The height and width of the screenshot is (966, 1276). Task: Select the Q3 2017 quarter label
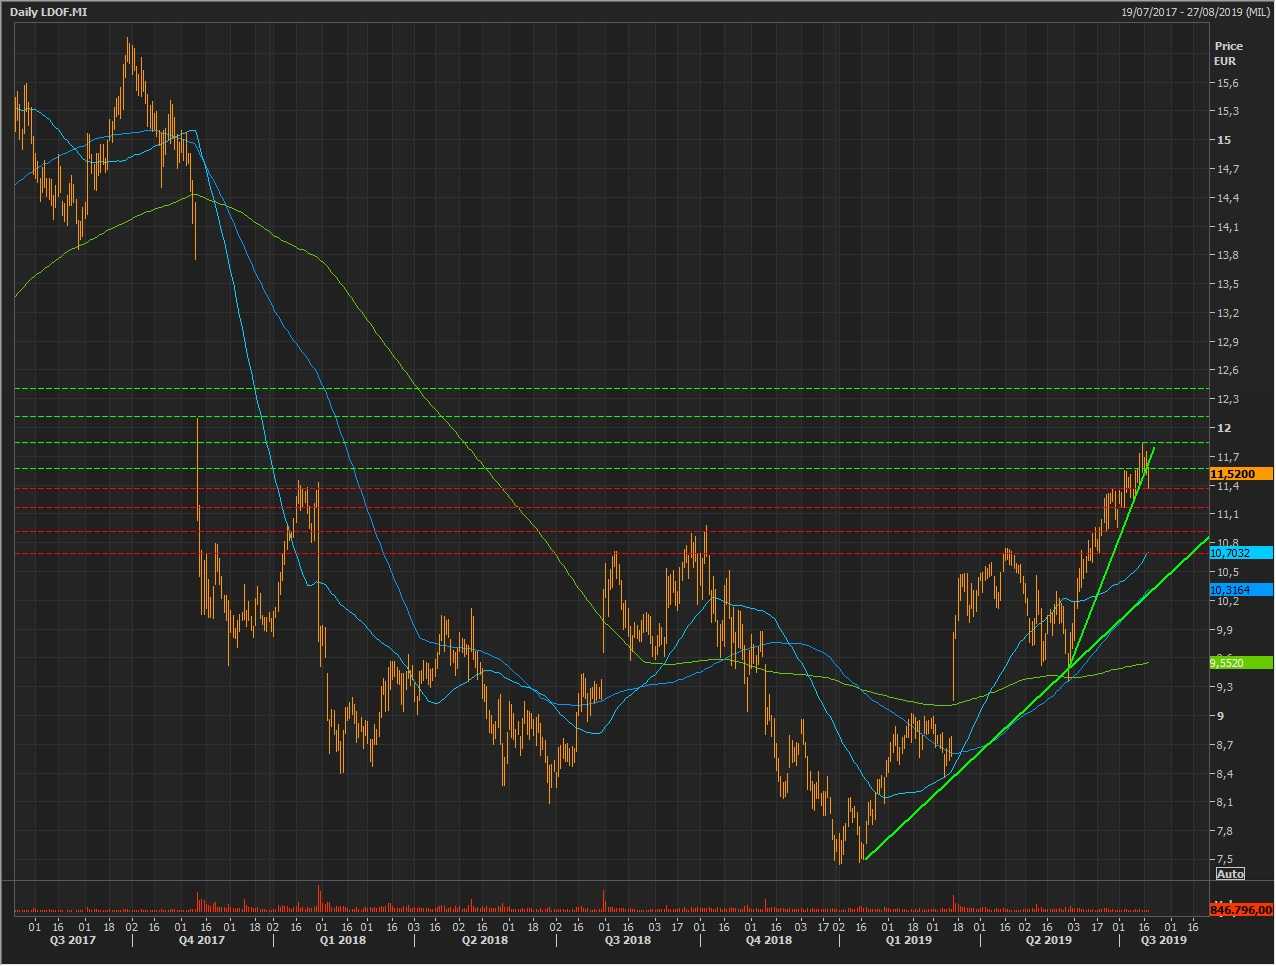point(73,940)
